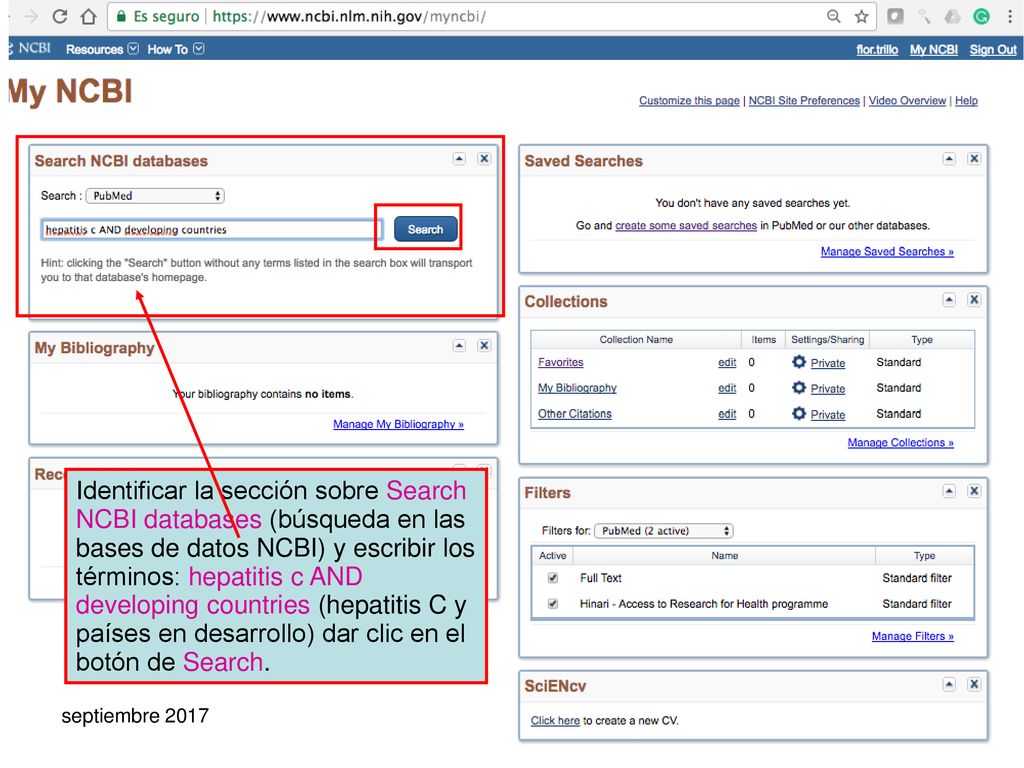Image resolution: width=1024 pixels, height=768 pixels.
Task: Open Manage Saved Searches link
Action: (887, 251)
